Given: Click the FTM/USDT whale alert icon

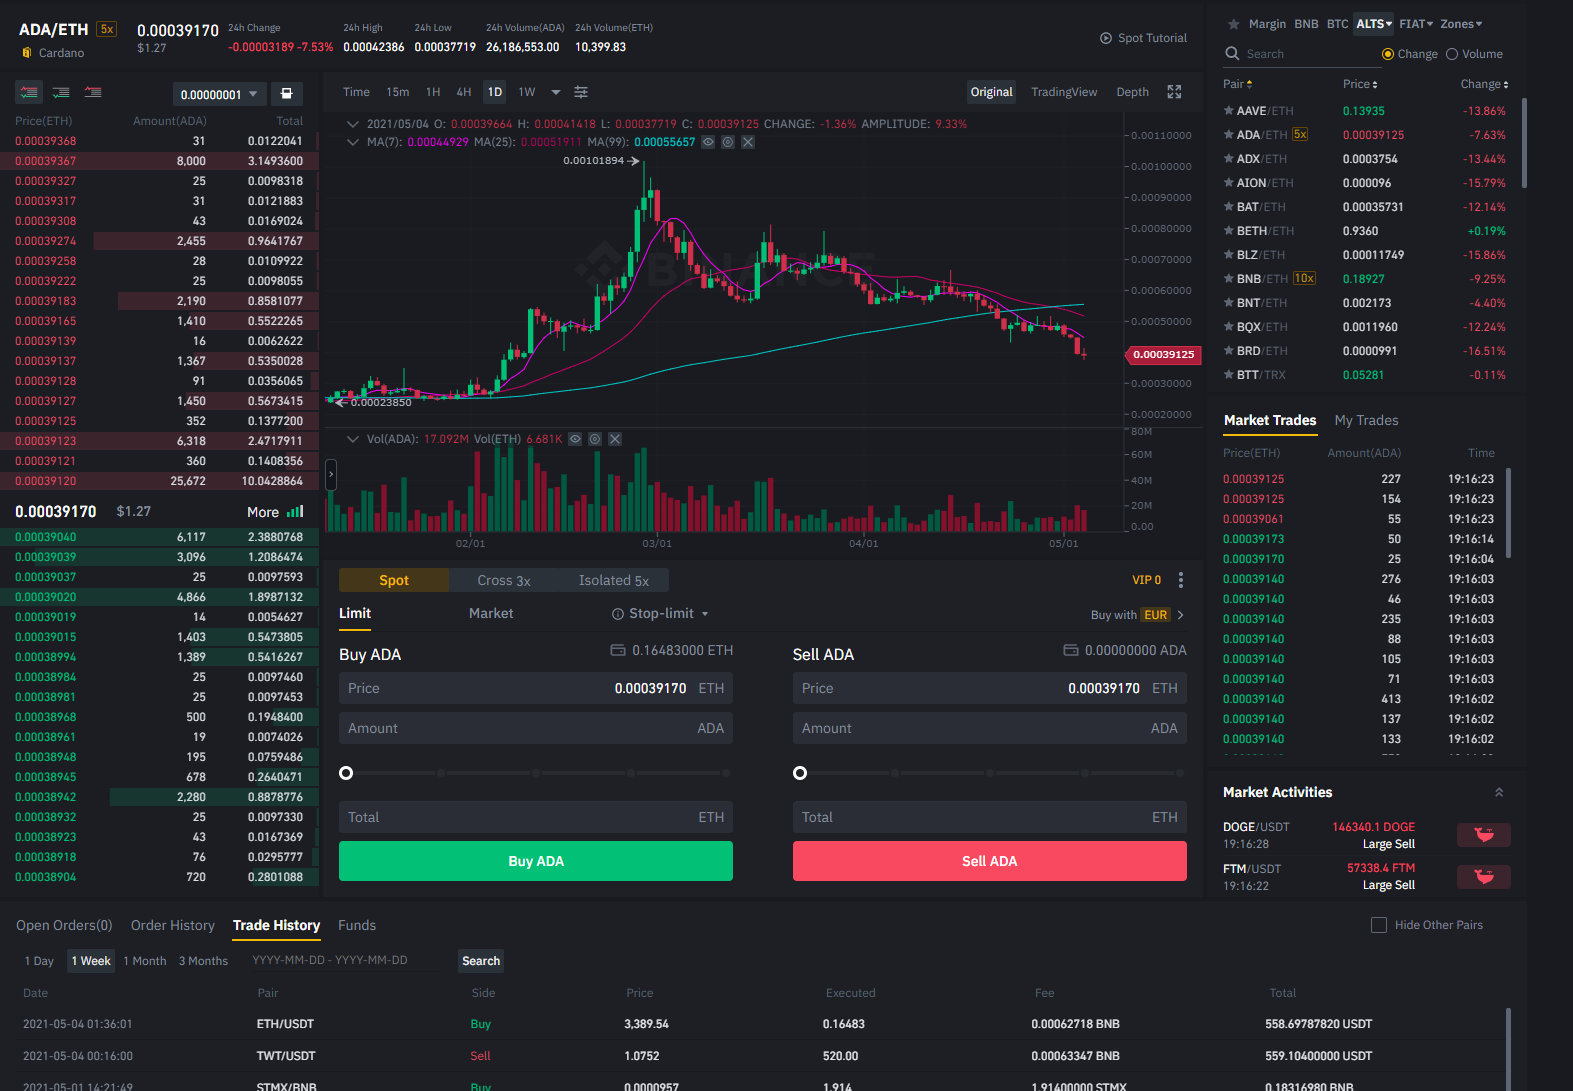Looking at the screenshot, I should [x=1484, y=877].
